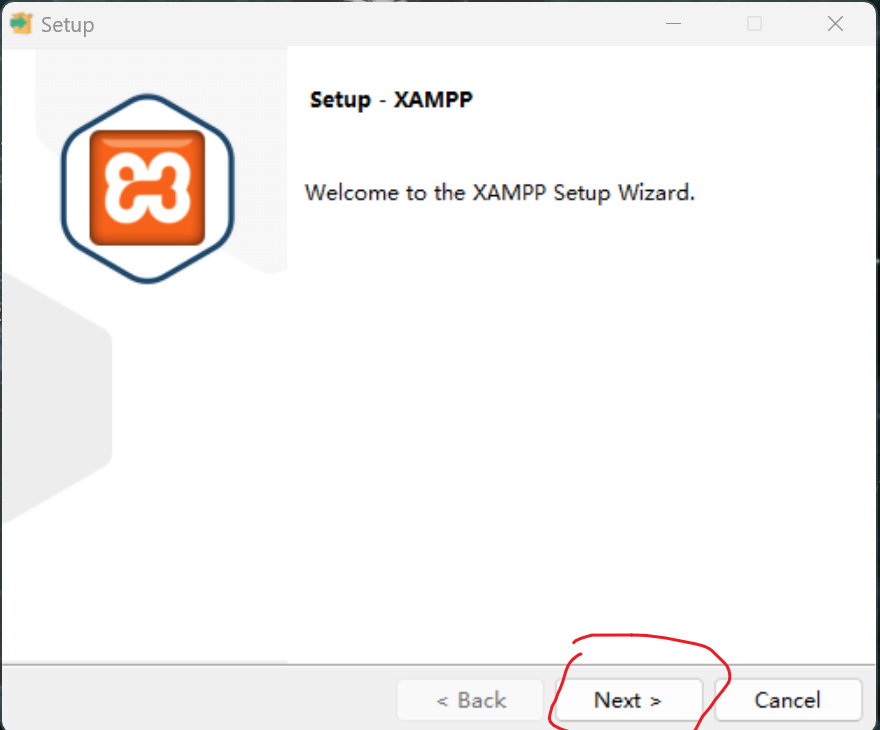Click the Cancel button

[x=788, y=700]
